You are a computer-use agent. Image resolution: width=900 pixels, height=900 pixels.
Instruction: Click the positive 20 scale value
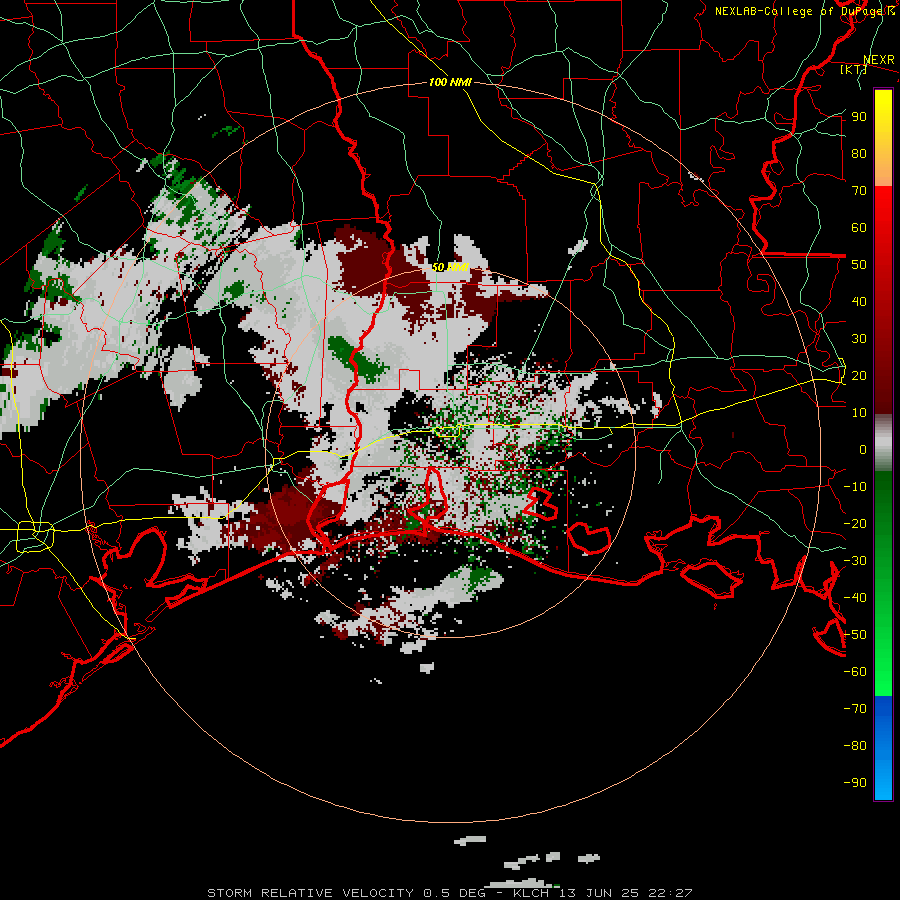click(x=859, y=375)
